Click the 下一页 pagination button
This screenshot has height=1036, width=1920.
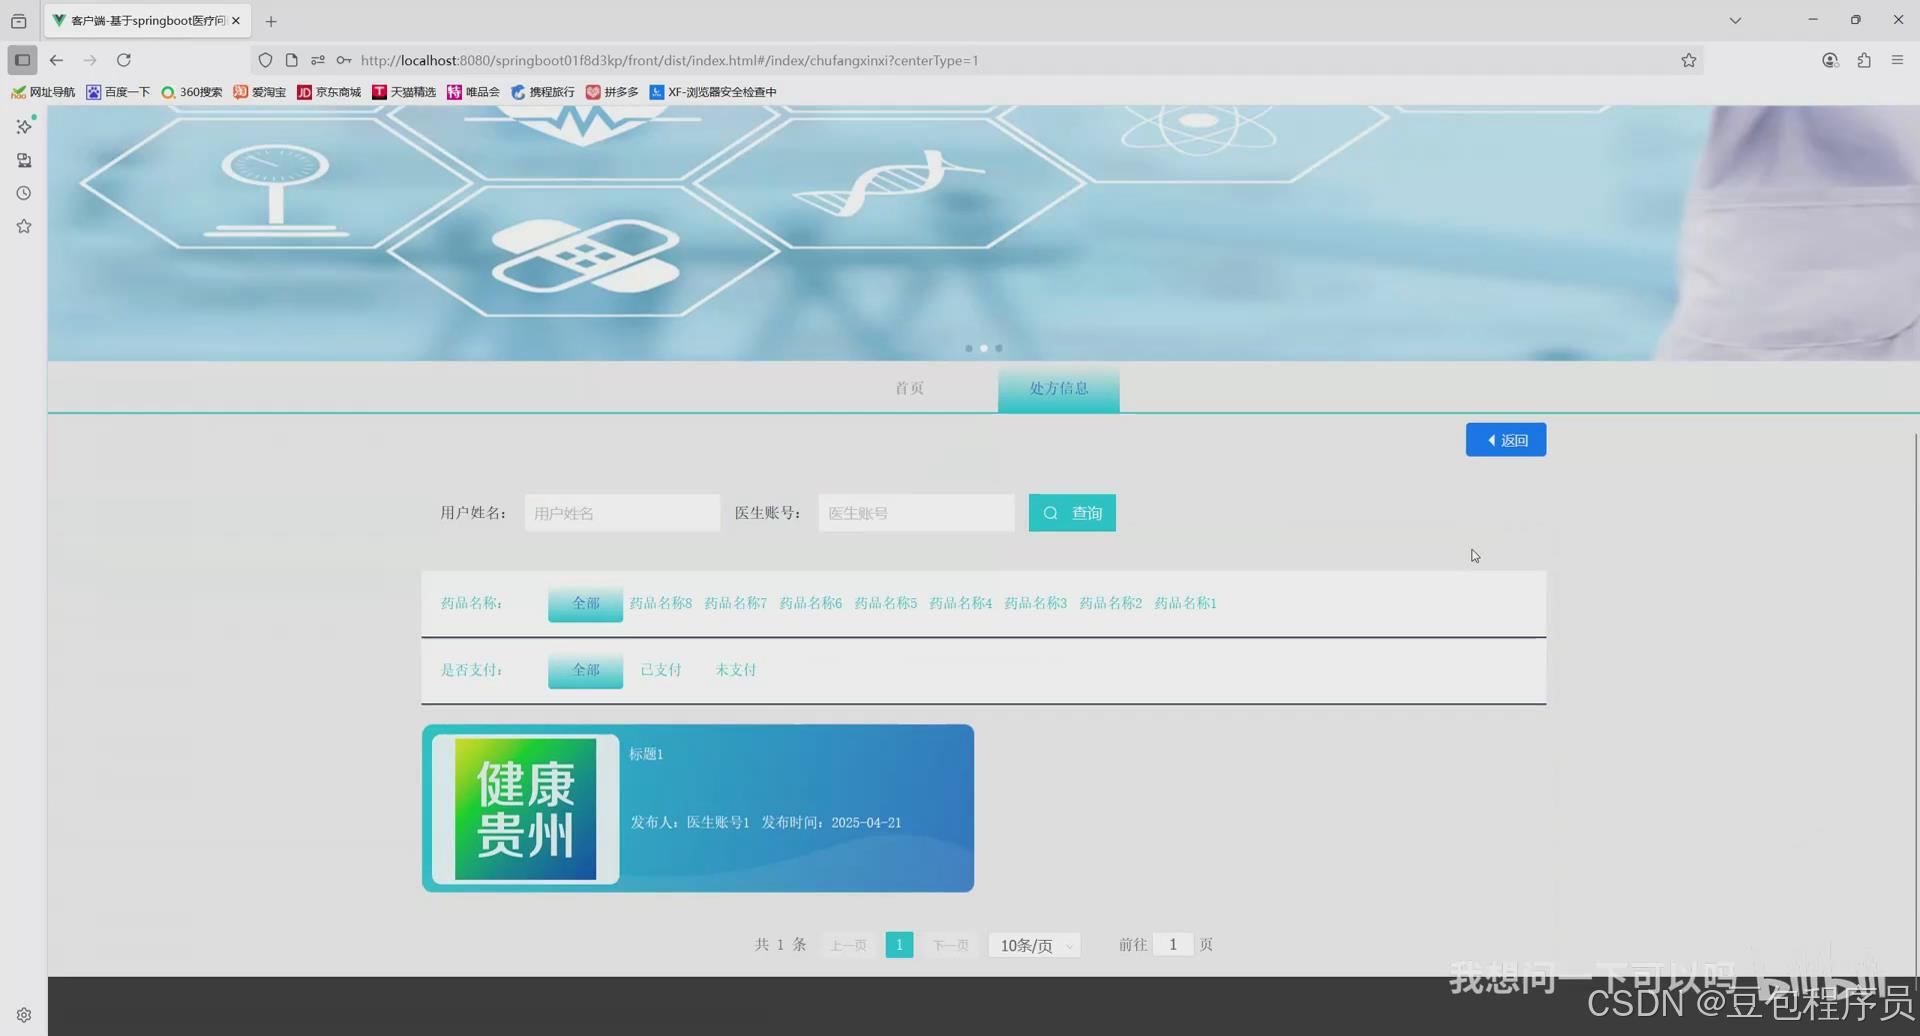coord(950,945)
